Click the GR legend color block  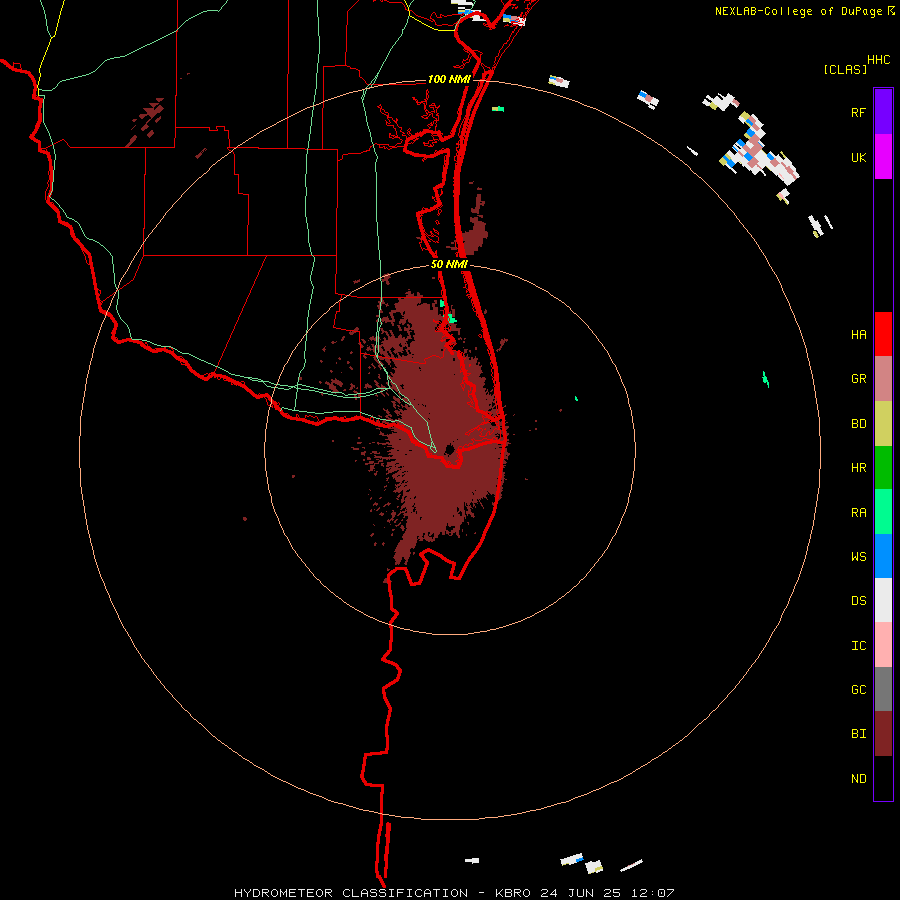pyautogui.click(x=883, y=379)
